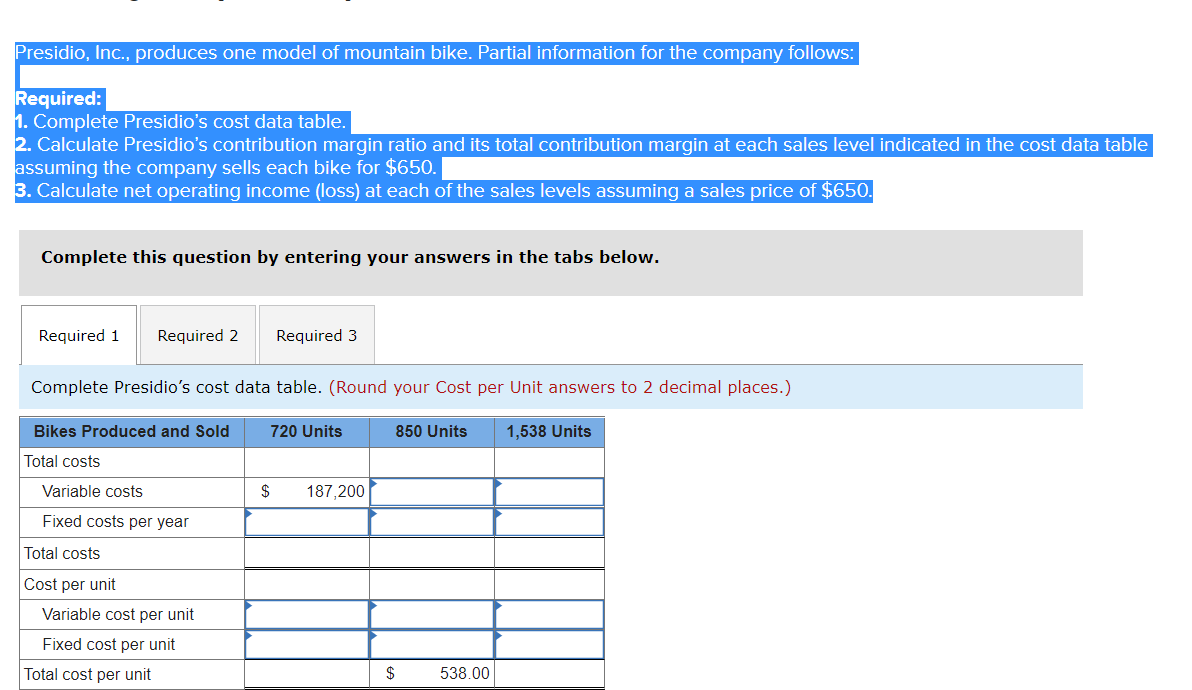
Task: Click the highlighted Required: heading
Action: click(x=59, y=99)
